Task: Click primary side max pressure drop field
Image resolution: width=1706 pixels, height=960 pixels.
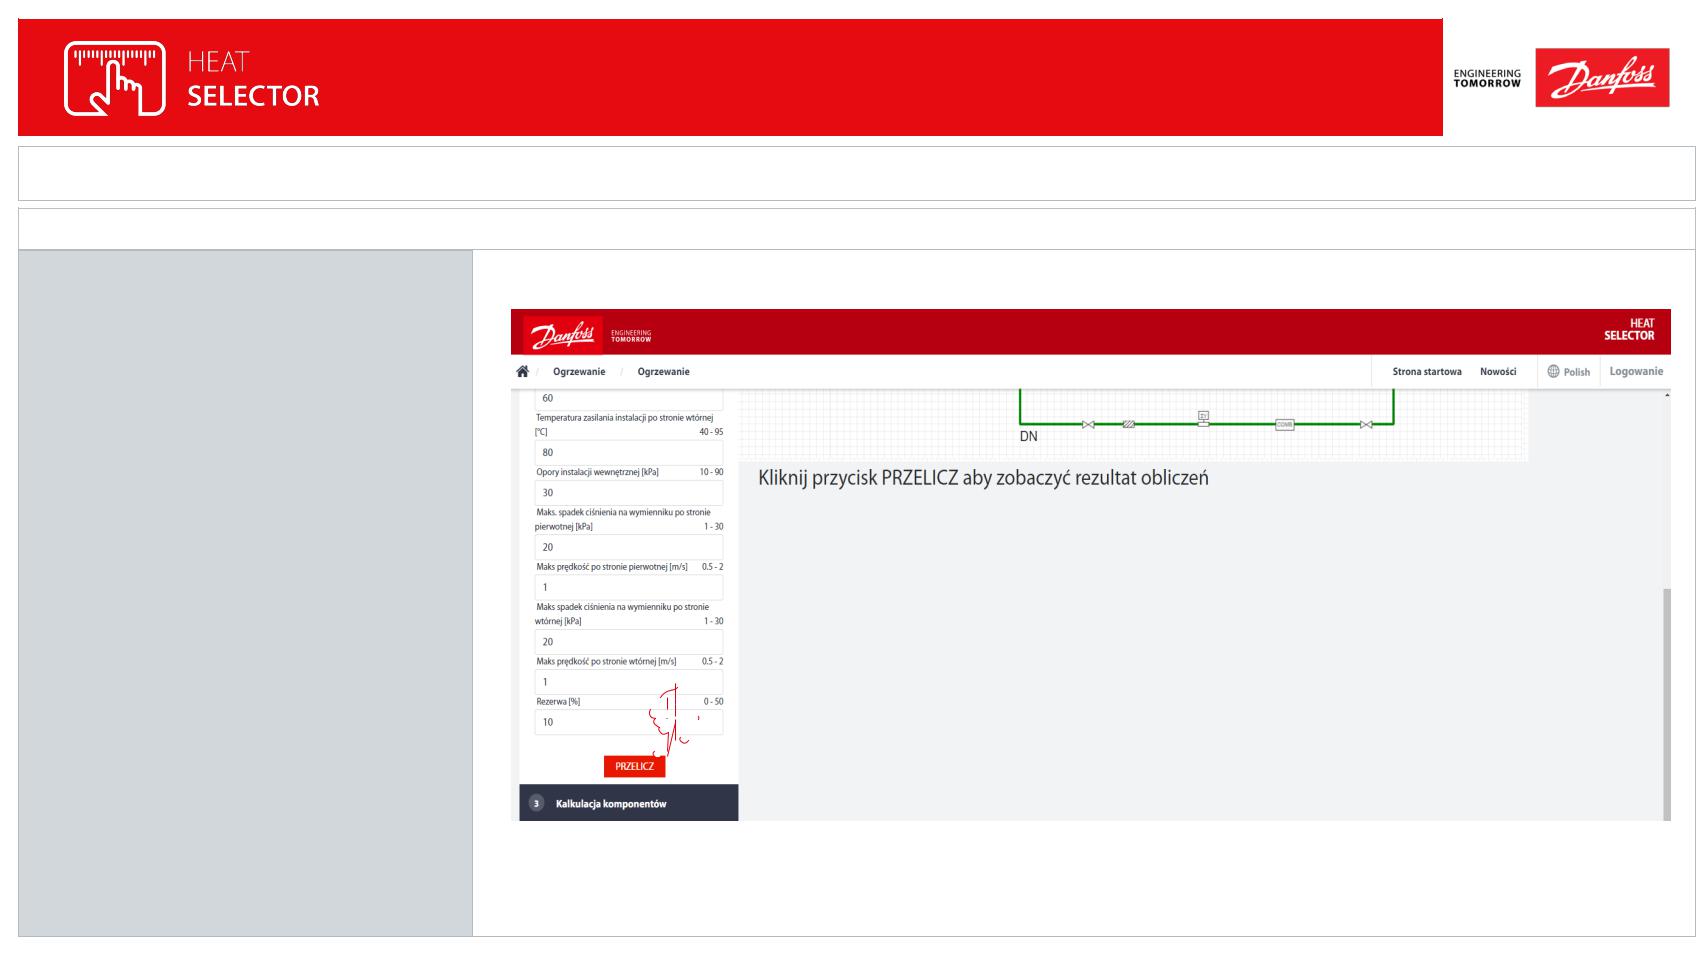Action: point(629,547)
